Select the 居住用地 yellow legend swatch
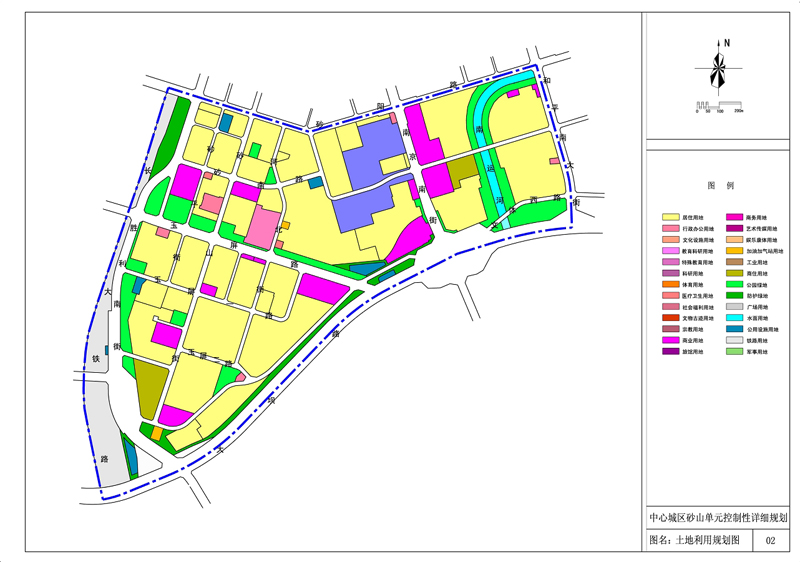Screen dimensions: 800x562 click(670, 217)
